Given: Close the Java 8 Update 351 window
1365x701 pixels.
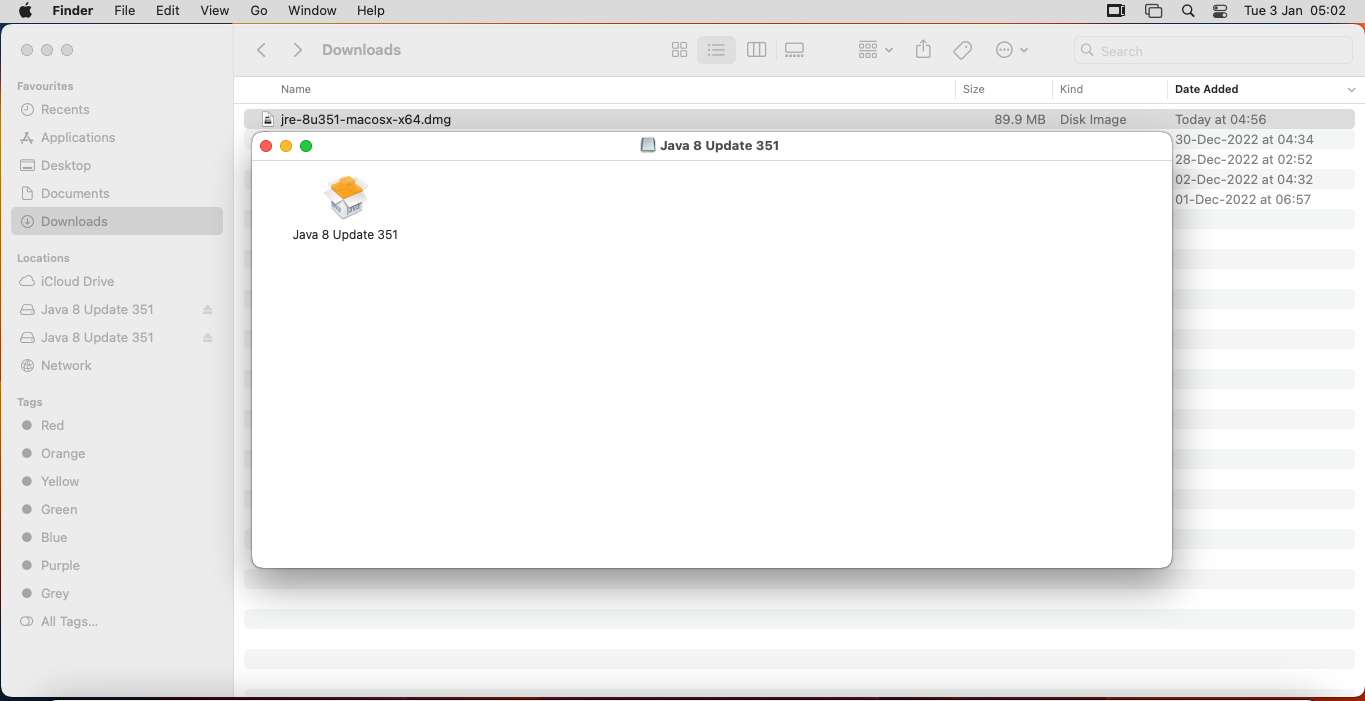Looking at the screenshot, I should (x=266, y=146).
